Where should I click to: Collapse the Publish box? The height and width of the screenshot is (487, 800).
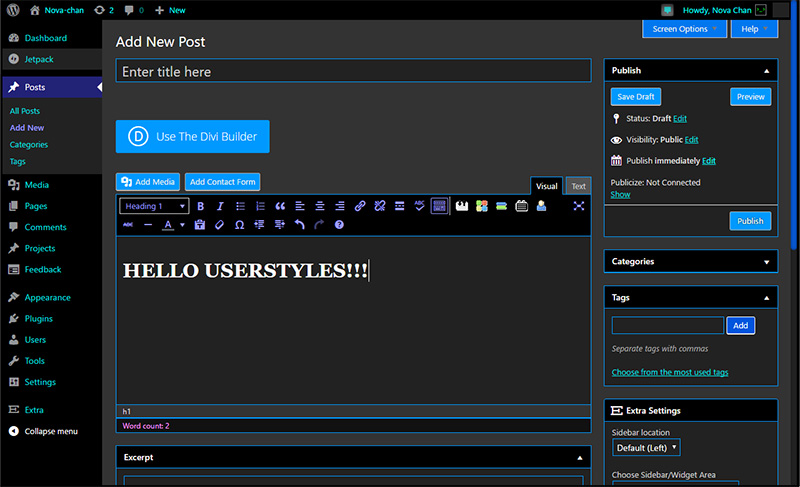point(766,71)
